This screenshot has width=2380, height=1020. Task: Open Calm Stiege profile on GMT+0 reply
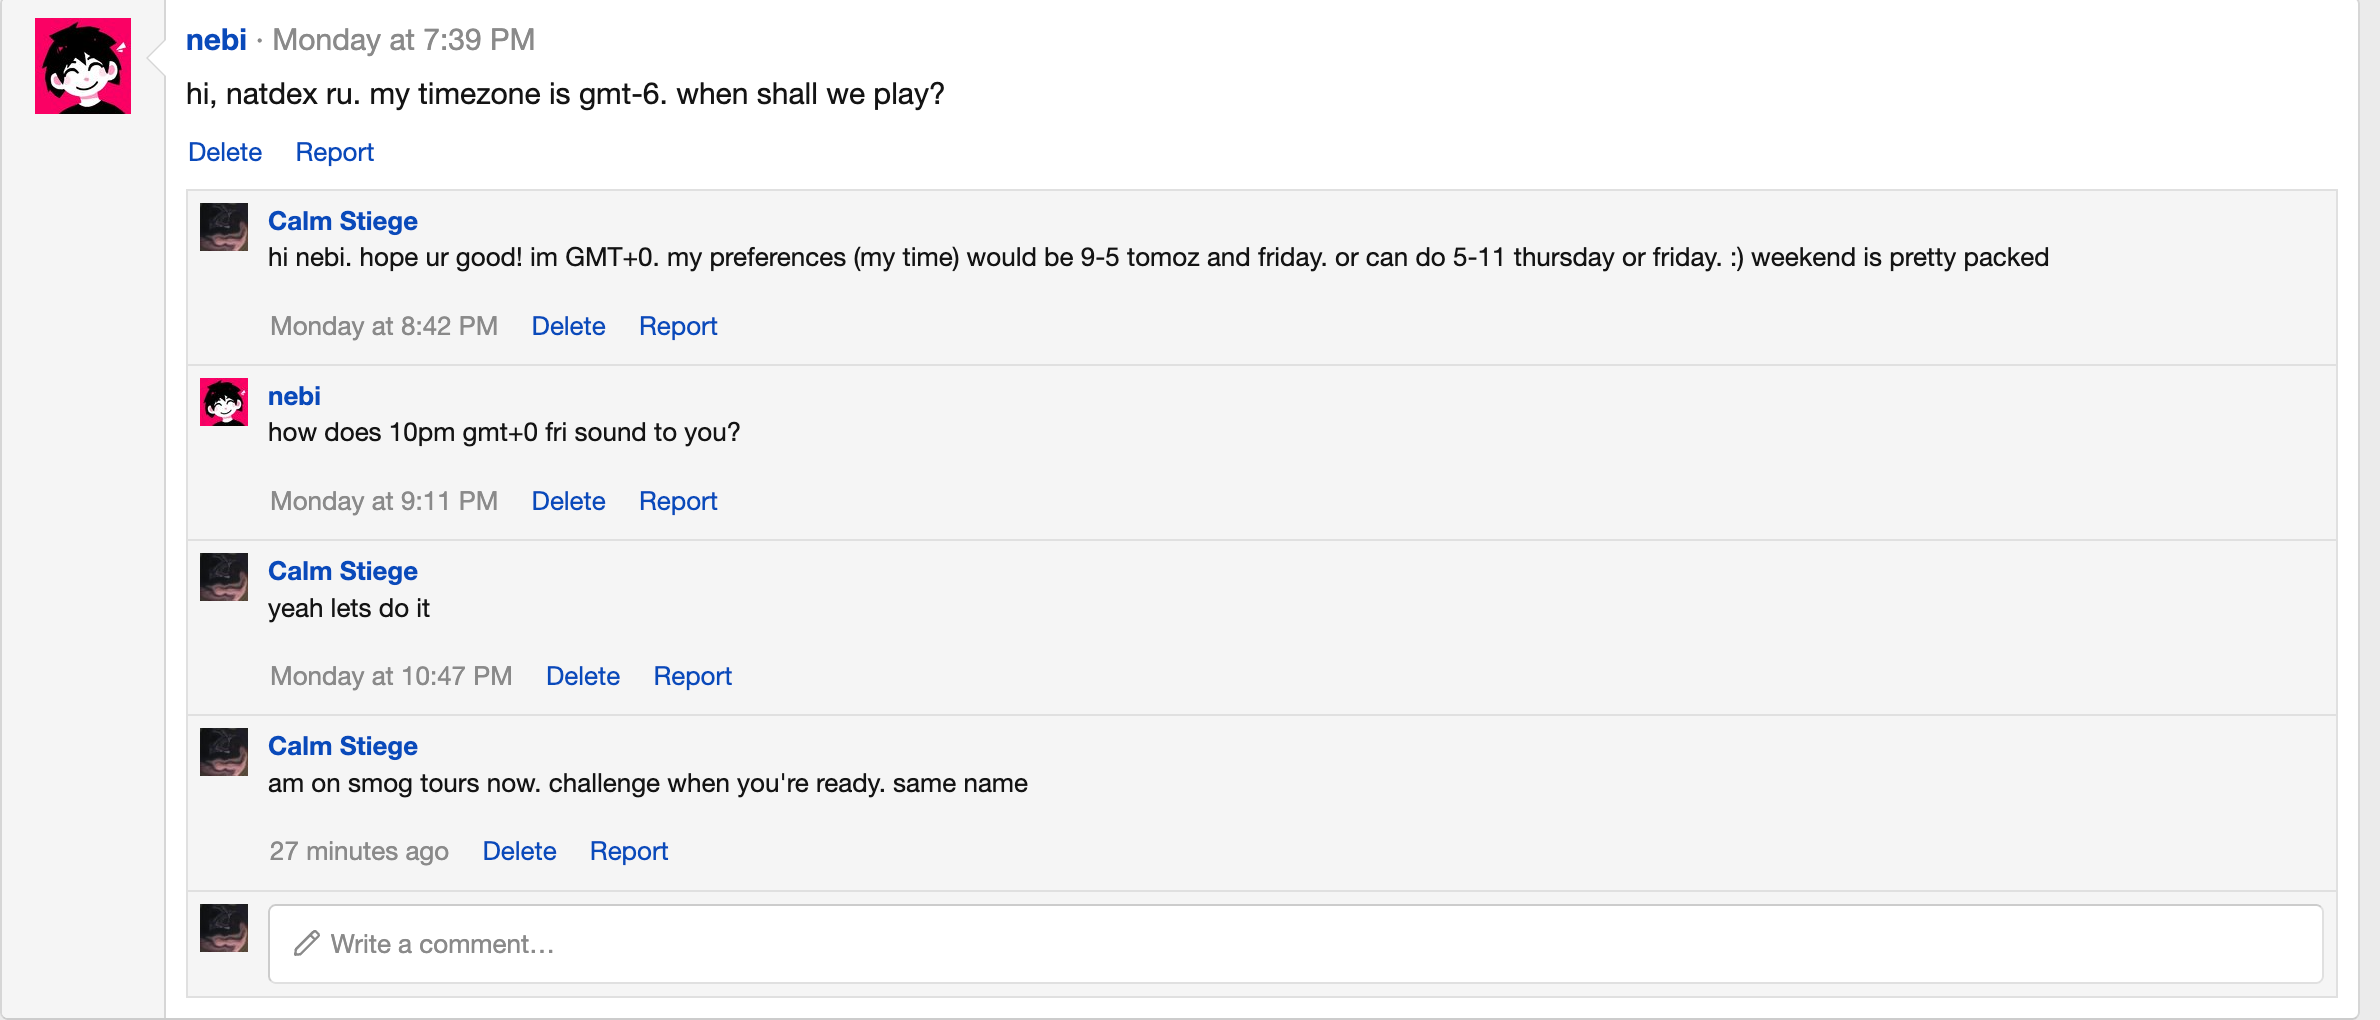tap(343, 221)
